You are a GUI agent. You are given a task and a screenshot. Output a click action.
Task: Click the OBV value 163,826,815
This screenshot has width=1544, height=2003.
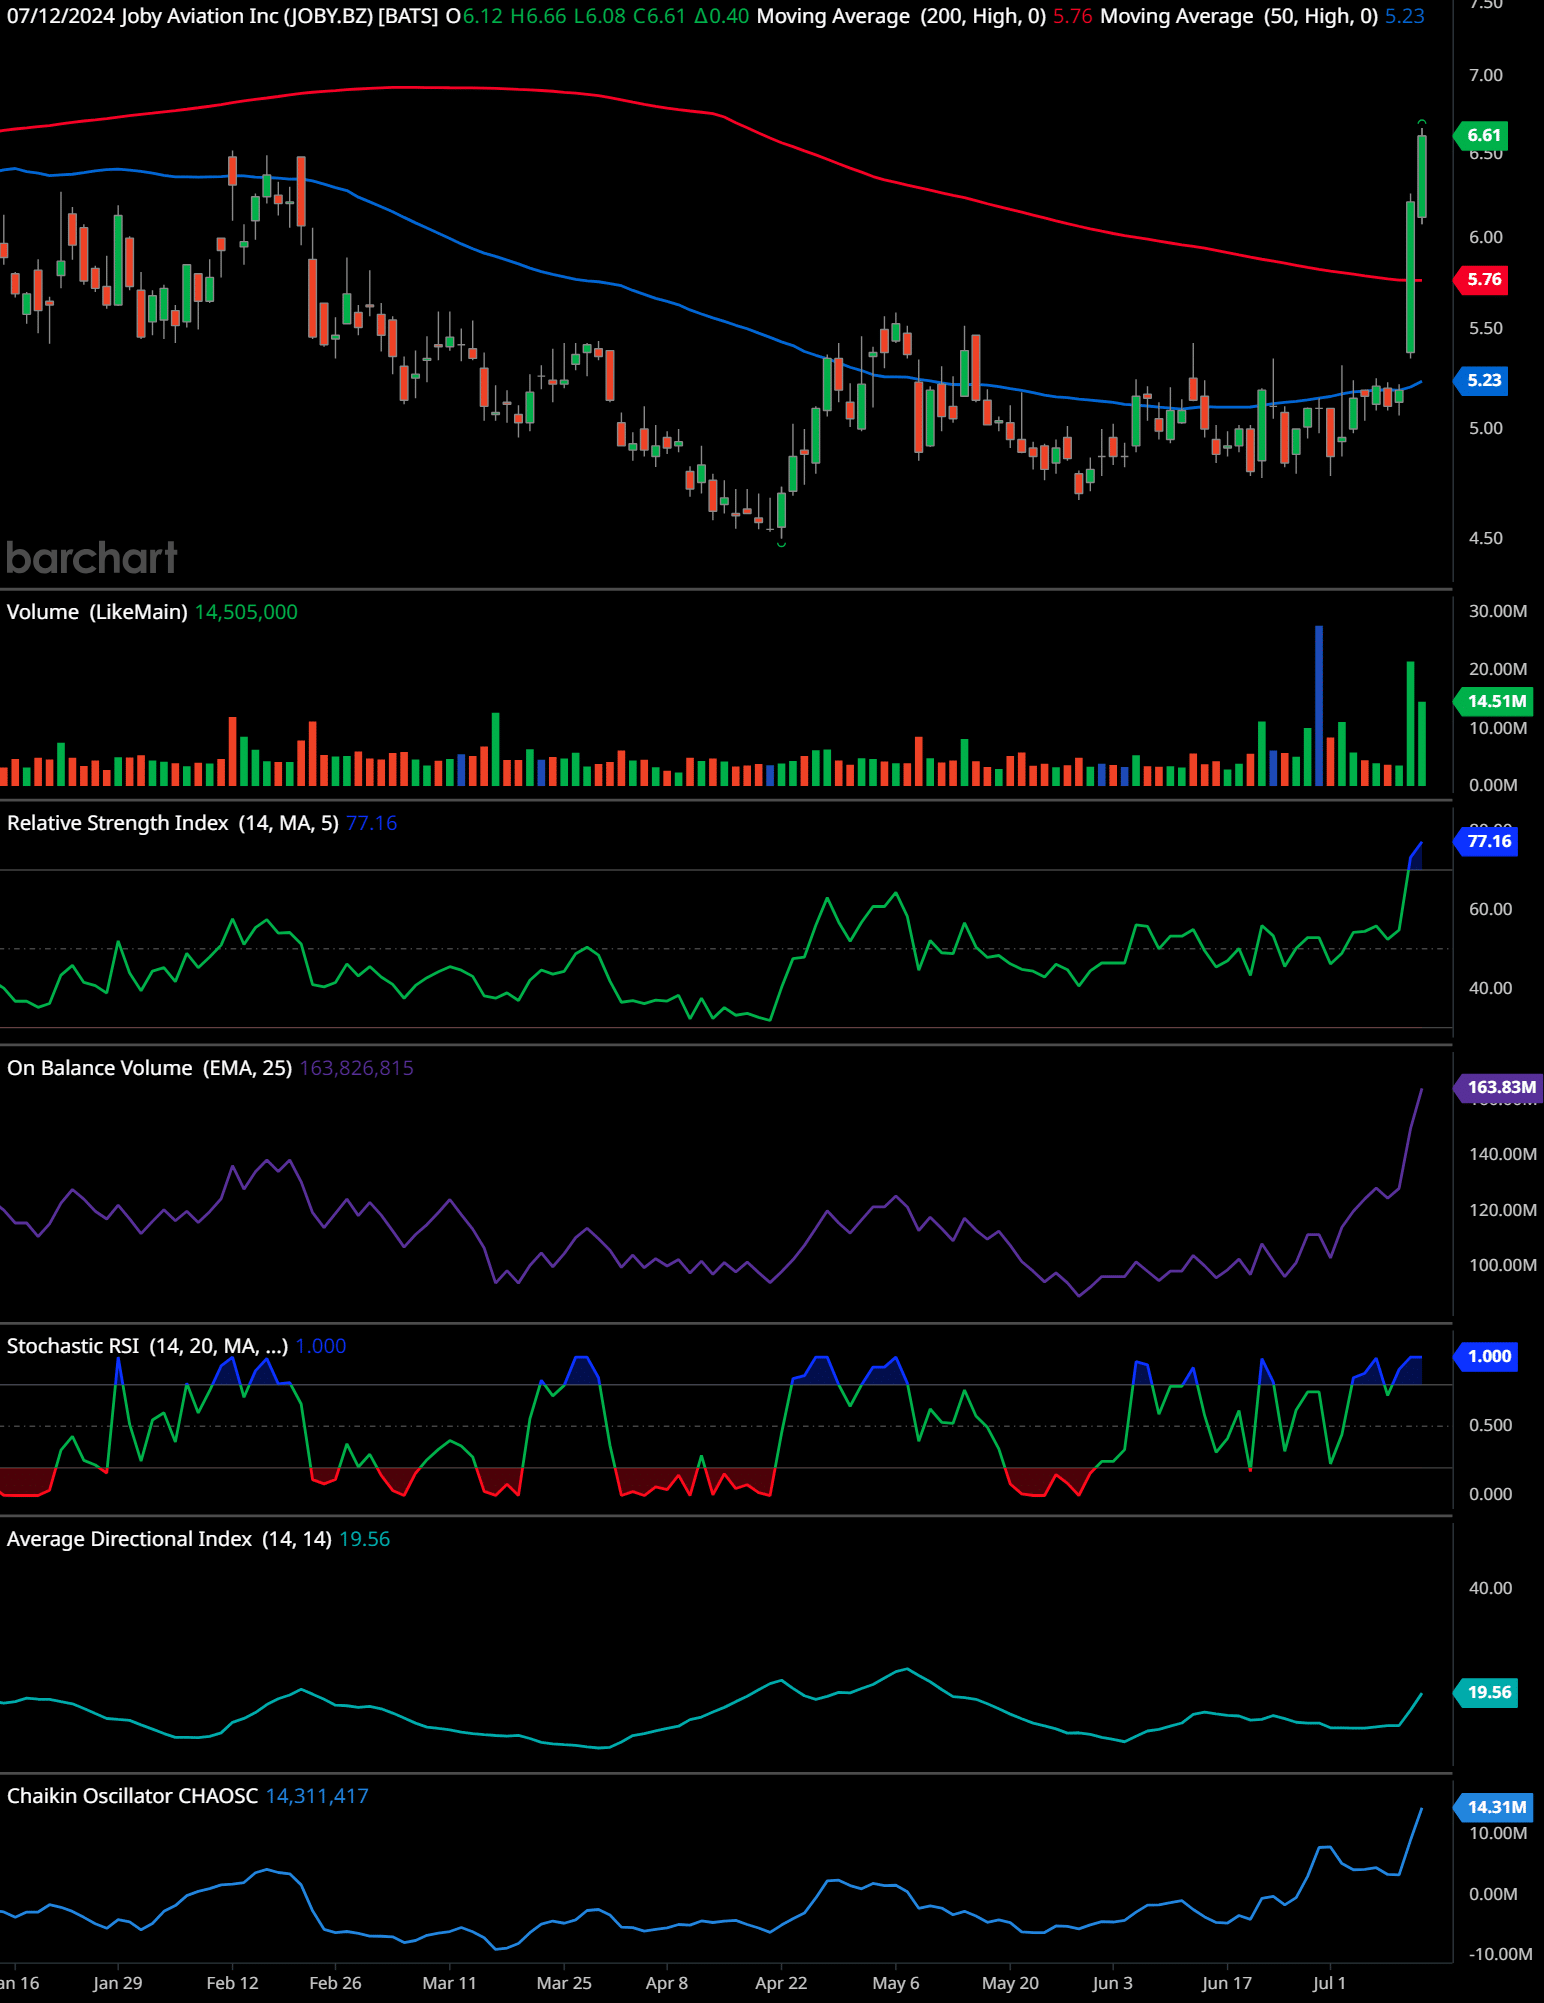[356, 1068]
